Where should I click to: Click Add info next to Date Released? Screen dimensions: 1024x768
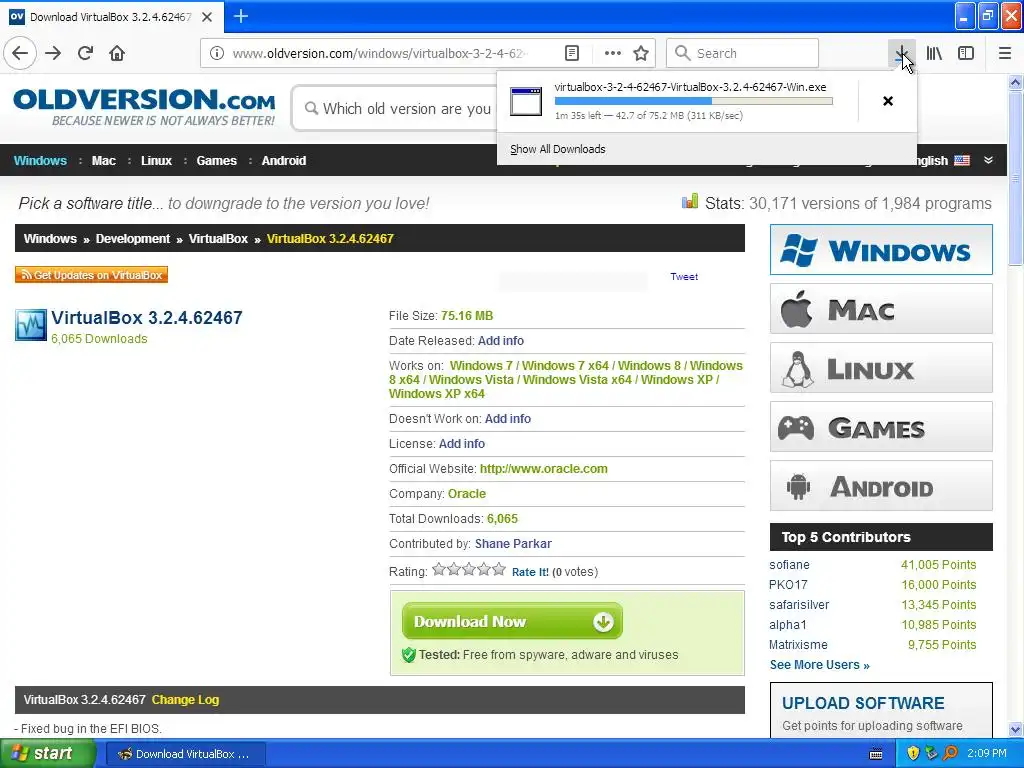click(x=501, y=340)
